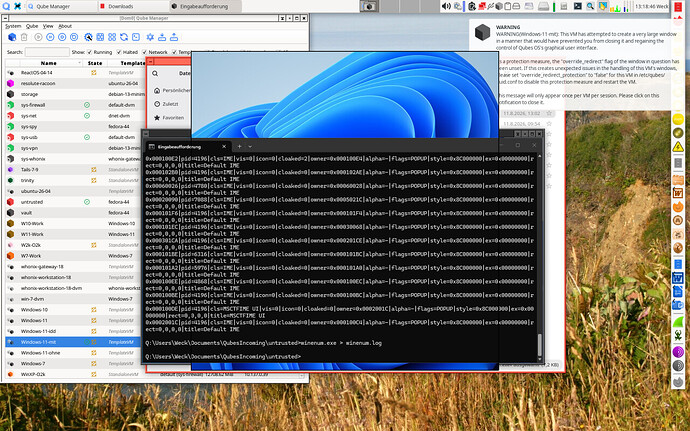Open new terminal tab with plus button

click(x=239, y=147)
